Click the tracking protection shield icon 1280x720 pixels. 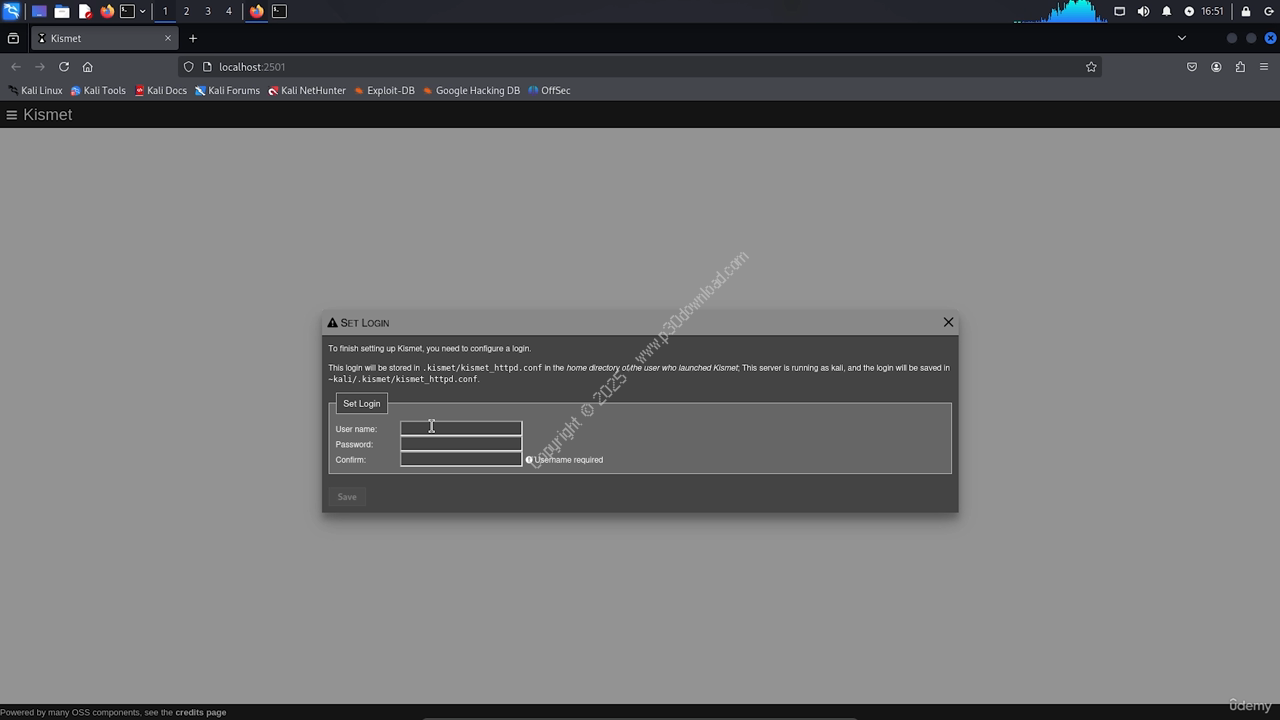point(188,67)
